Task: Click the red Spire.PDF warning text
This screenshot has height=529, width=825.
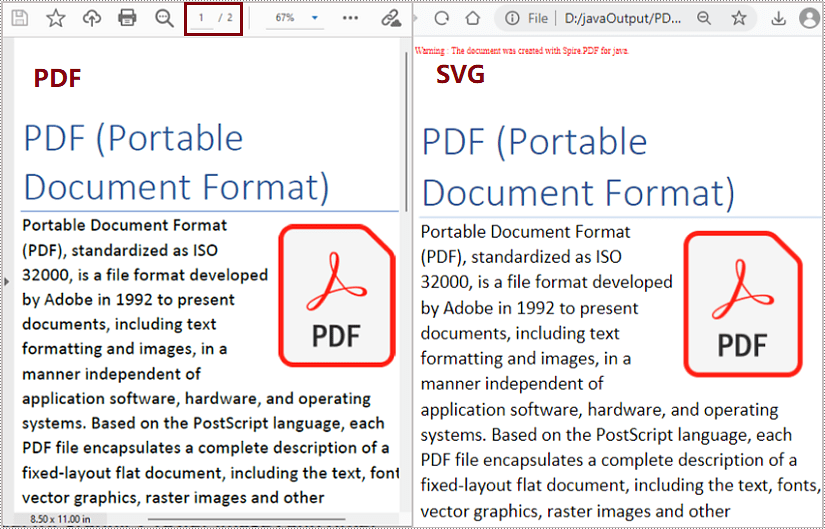Action: [x=522, y=51]
